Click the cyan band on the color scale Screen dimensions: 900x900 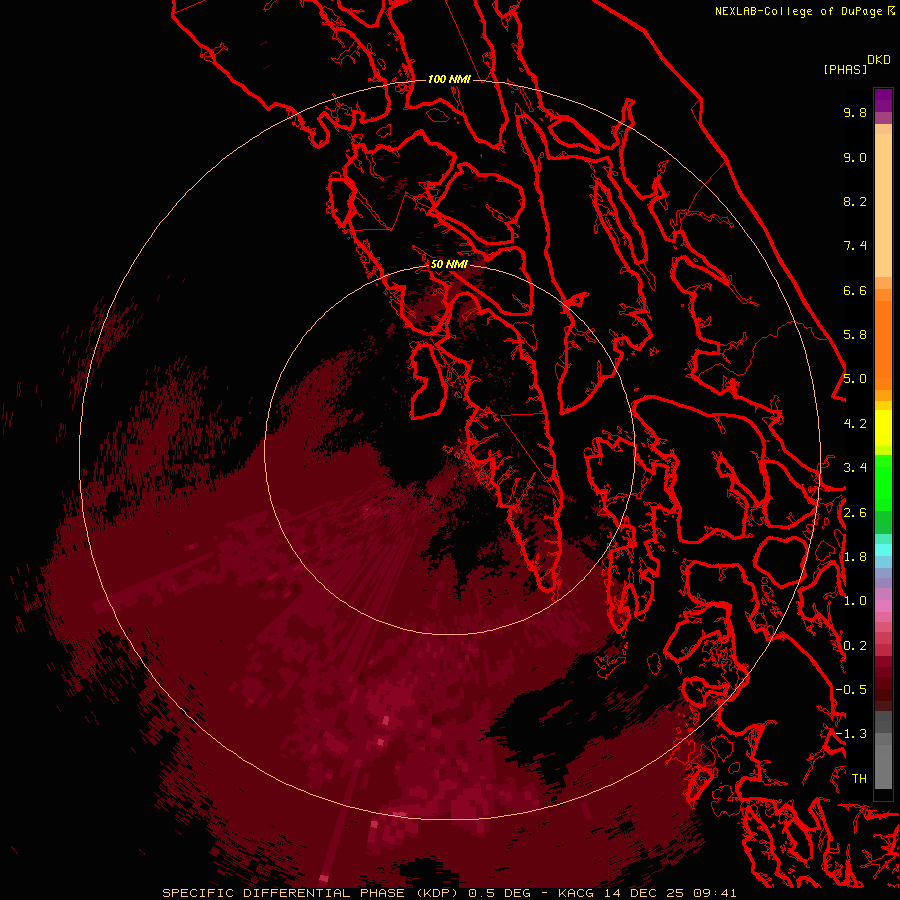click(x=883, y=550)
